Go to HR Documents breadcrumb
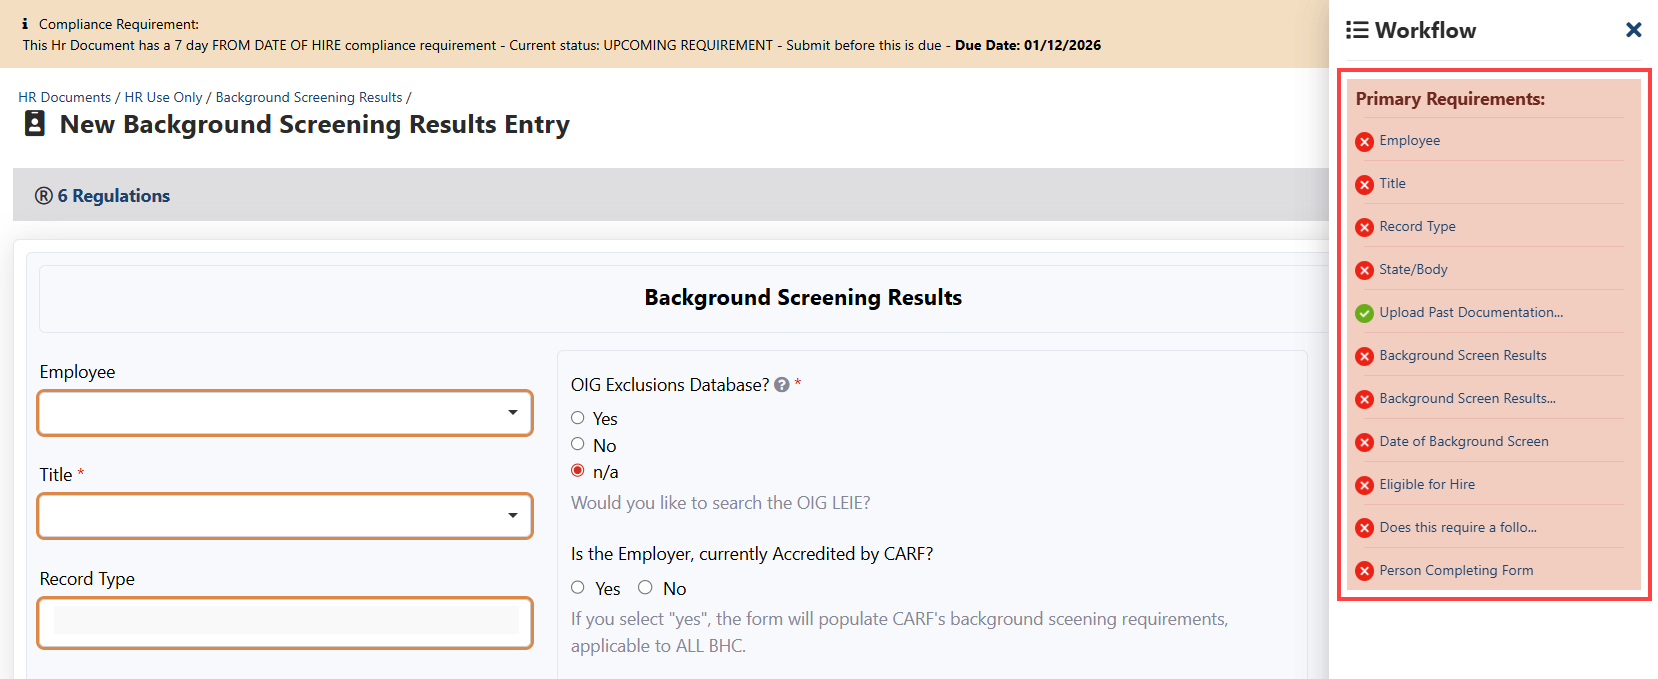 (x=64, y=97)
